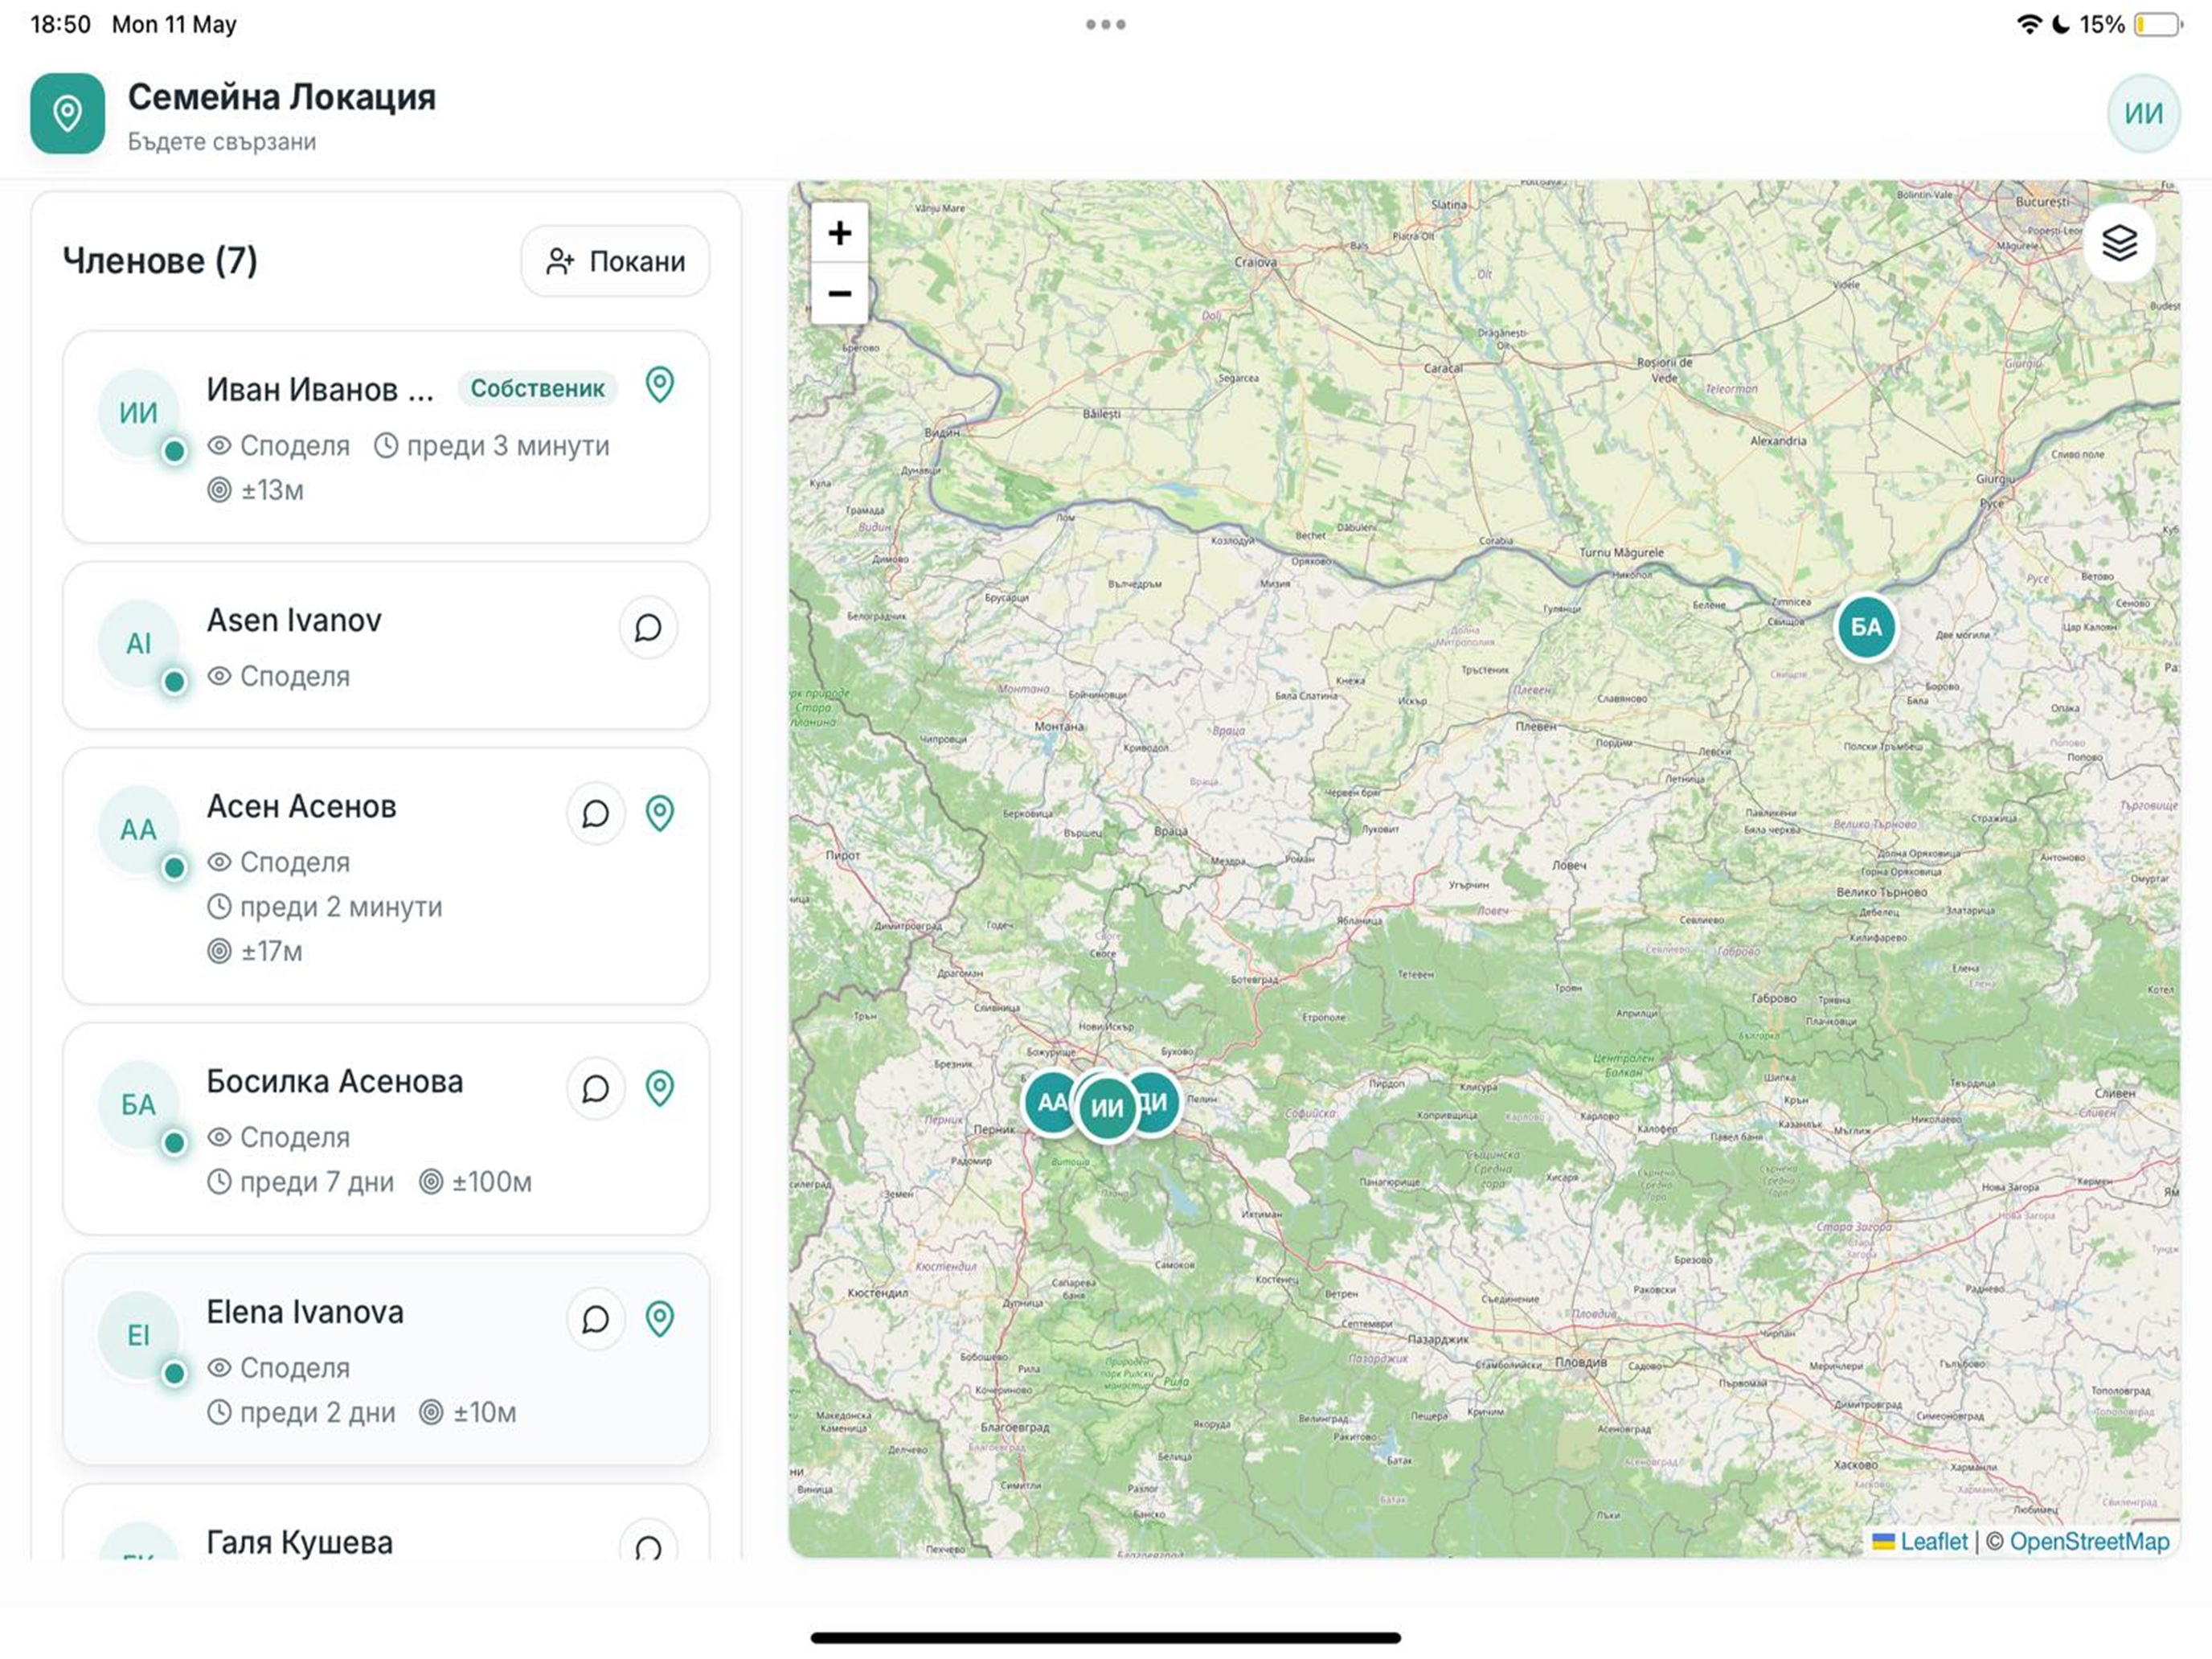Tap the Wi-Fi status icon
Image resolution: width=2212 pixels, height=1659 pixels.
point(2029,24)
